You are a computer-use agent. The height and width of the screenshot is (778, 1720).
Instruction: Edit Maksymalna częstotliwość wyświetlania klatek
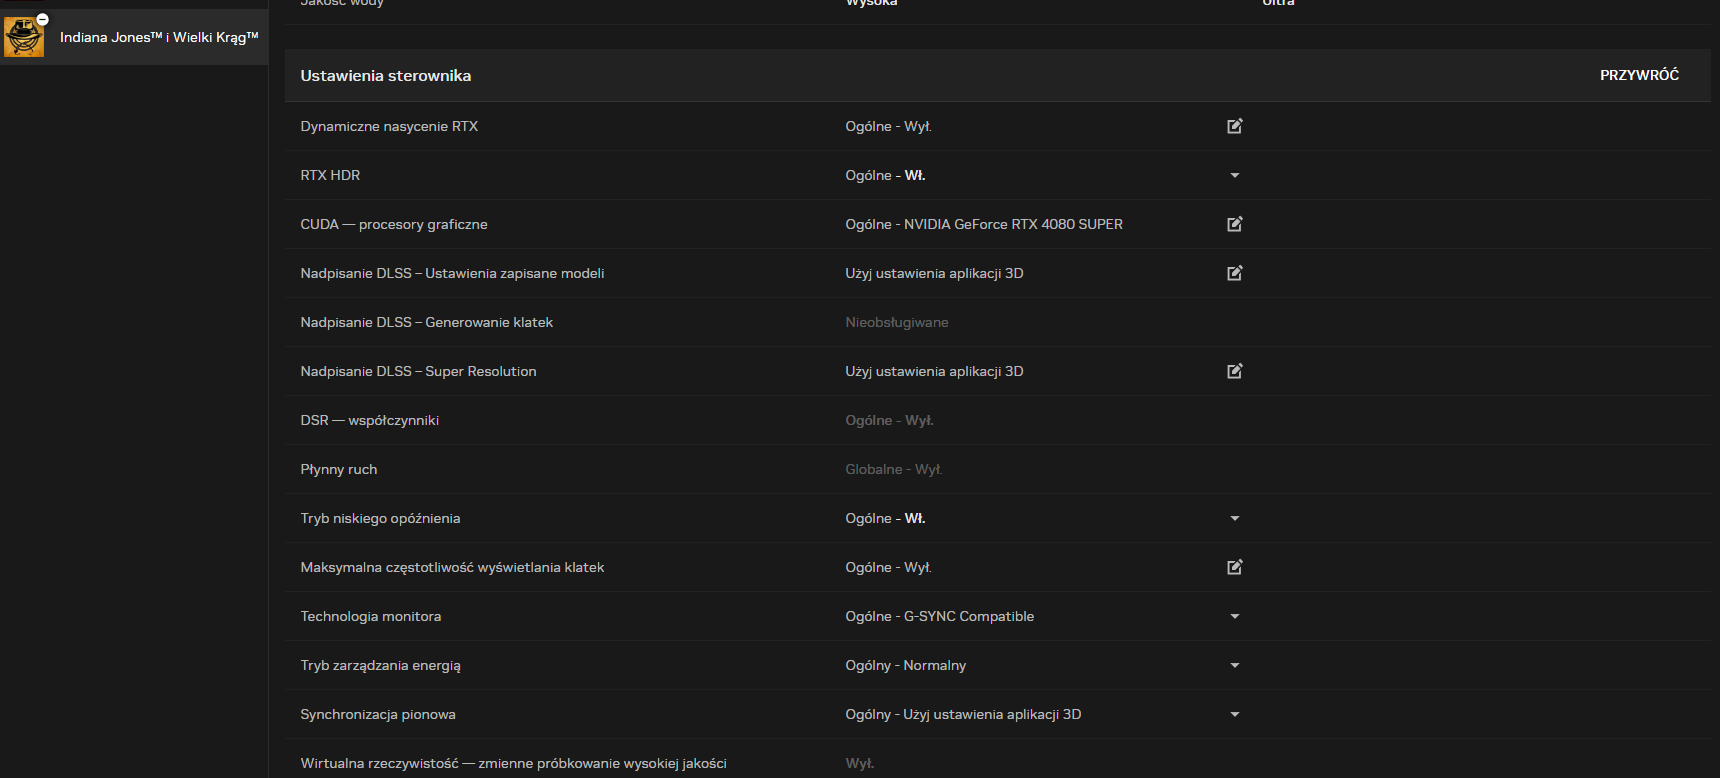point(1235,567)
